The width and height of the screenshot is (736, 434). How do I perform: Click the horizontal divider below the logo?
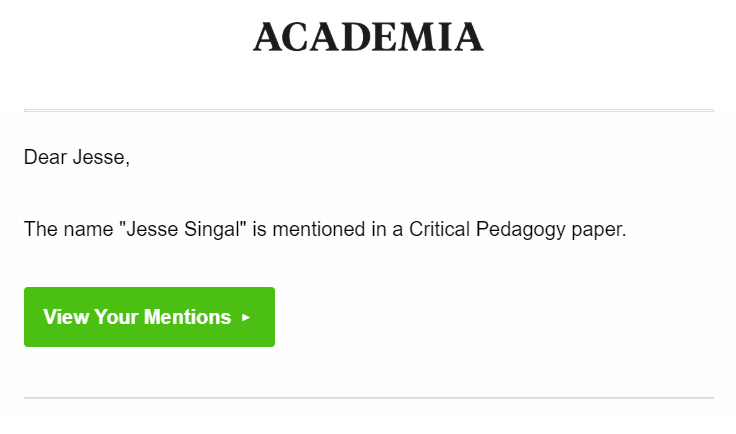click(368, 110)
